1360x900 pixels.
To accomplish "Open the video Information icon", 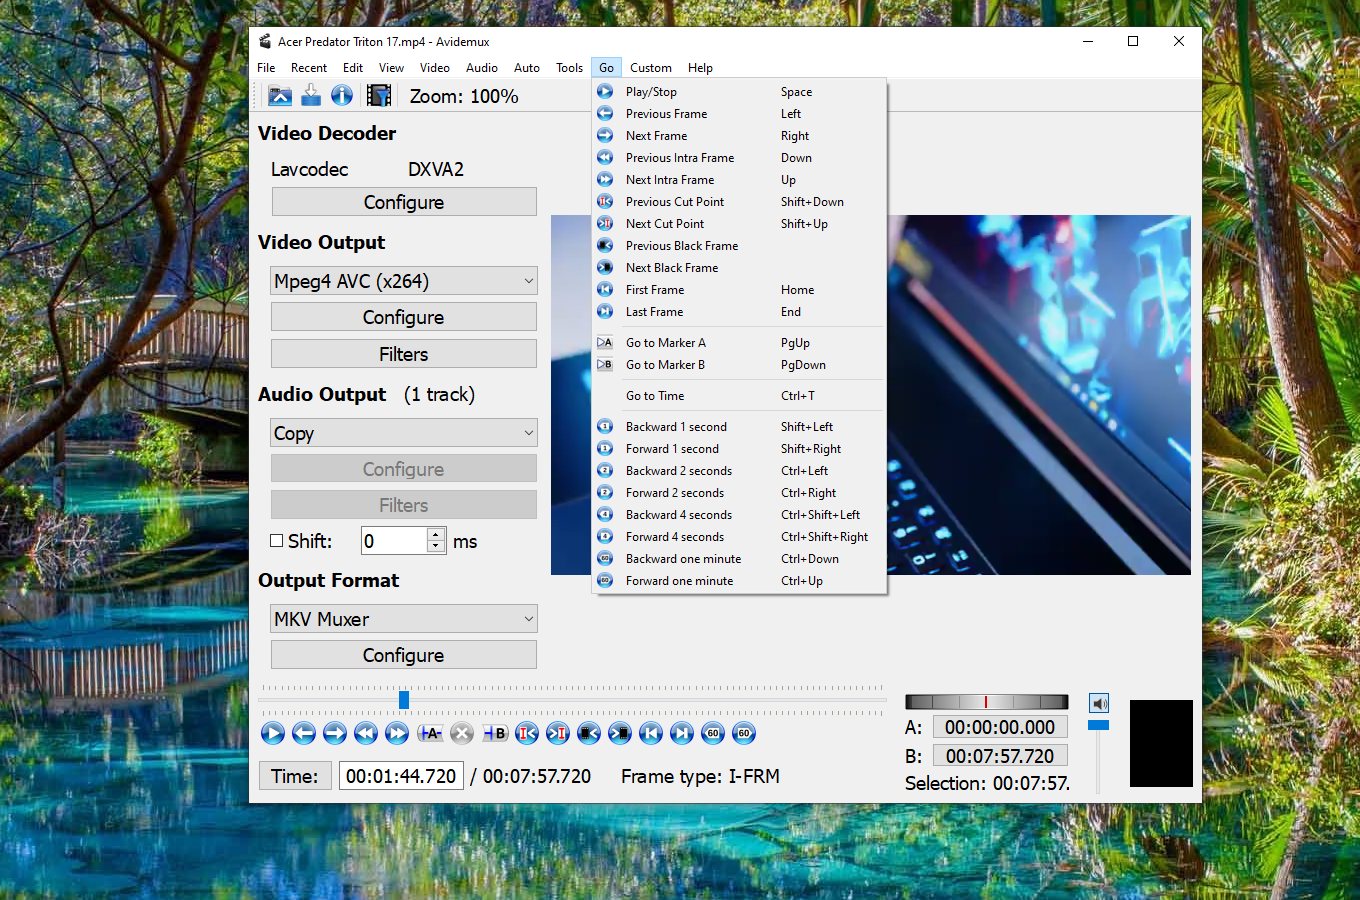I will pos(342,95).
